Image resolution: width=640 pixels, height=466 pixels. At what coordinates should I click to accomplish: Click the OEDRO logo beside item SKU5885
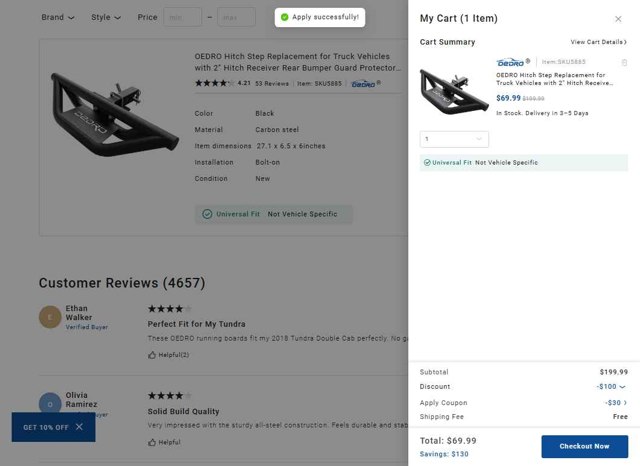click(366, 84)
